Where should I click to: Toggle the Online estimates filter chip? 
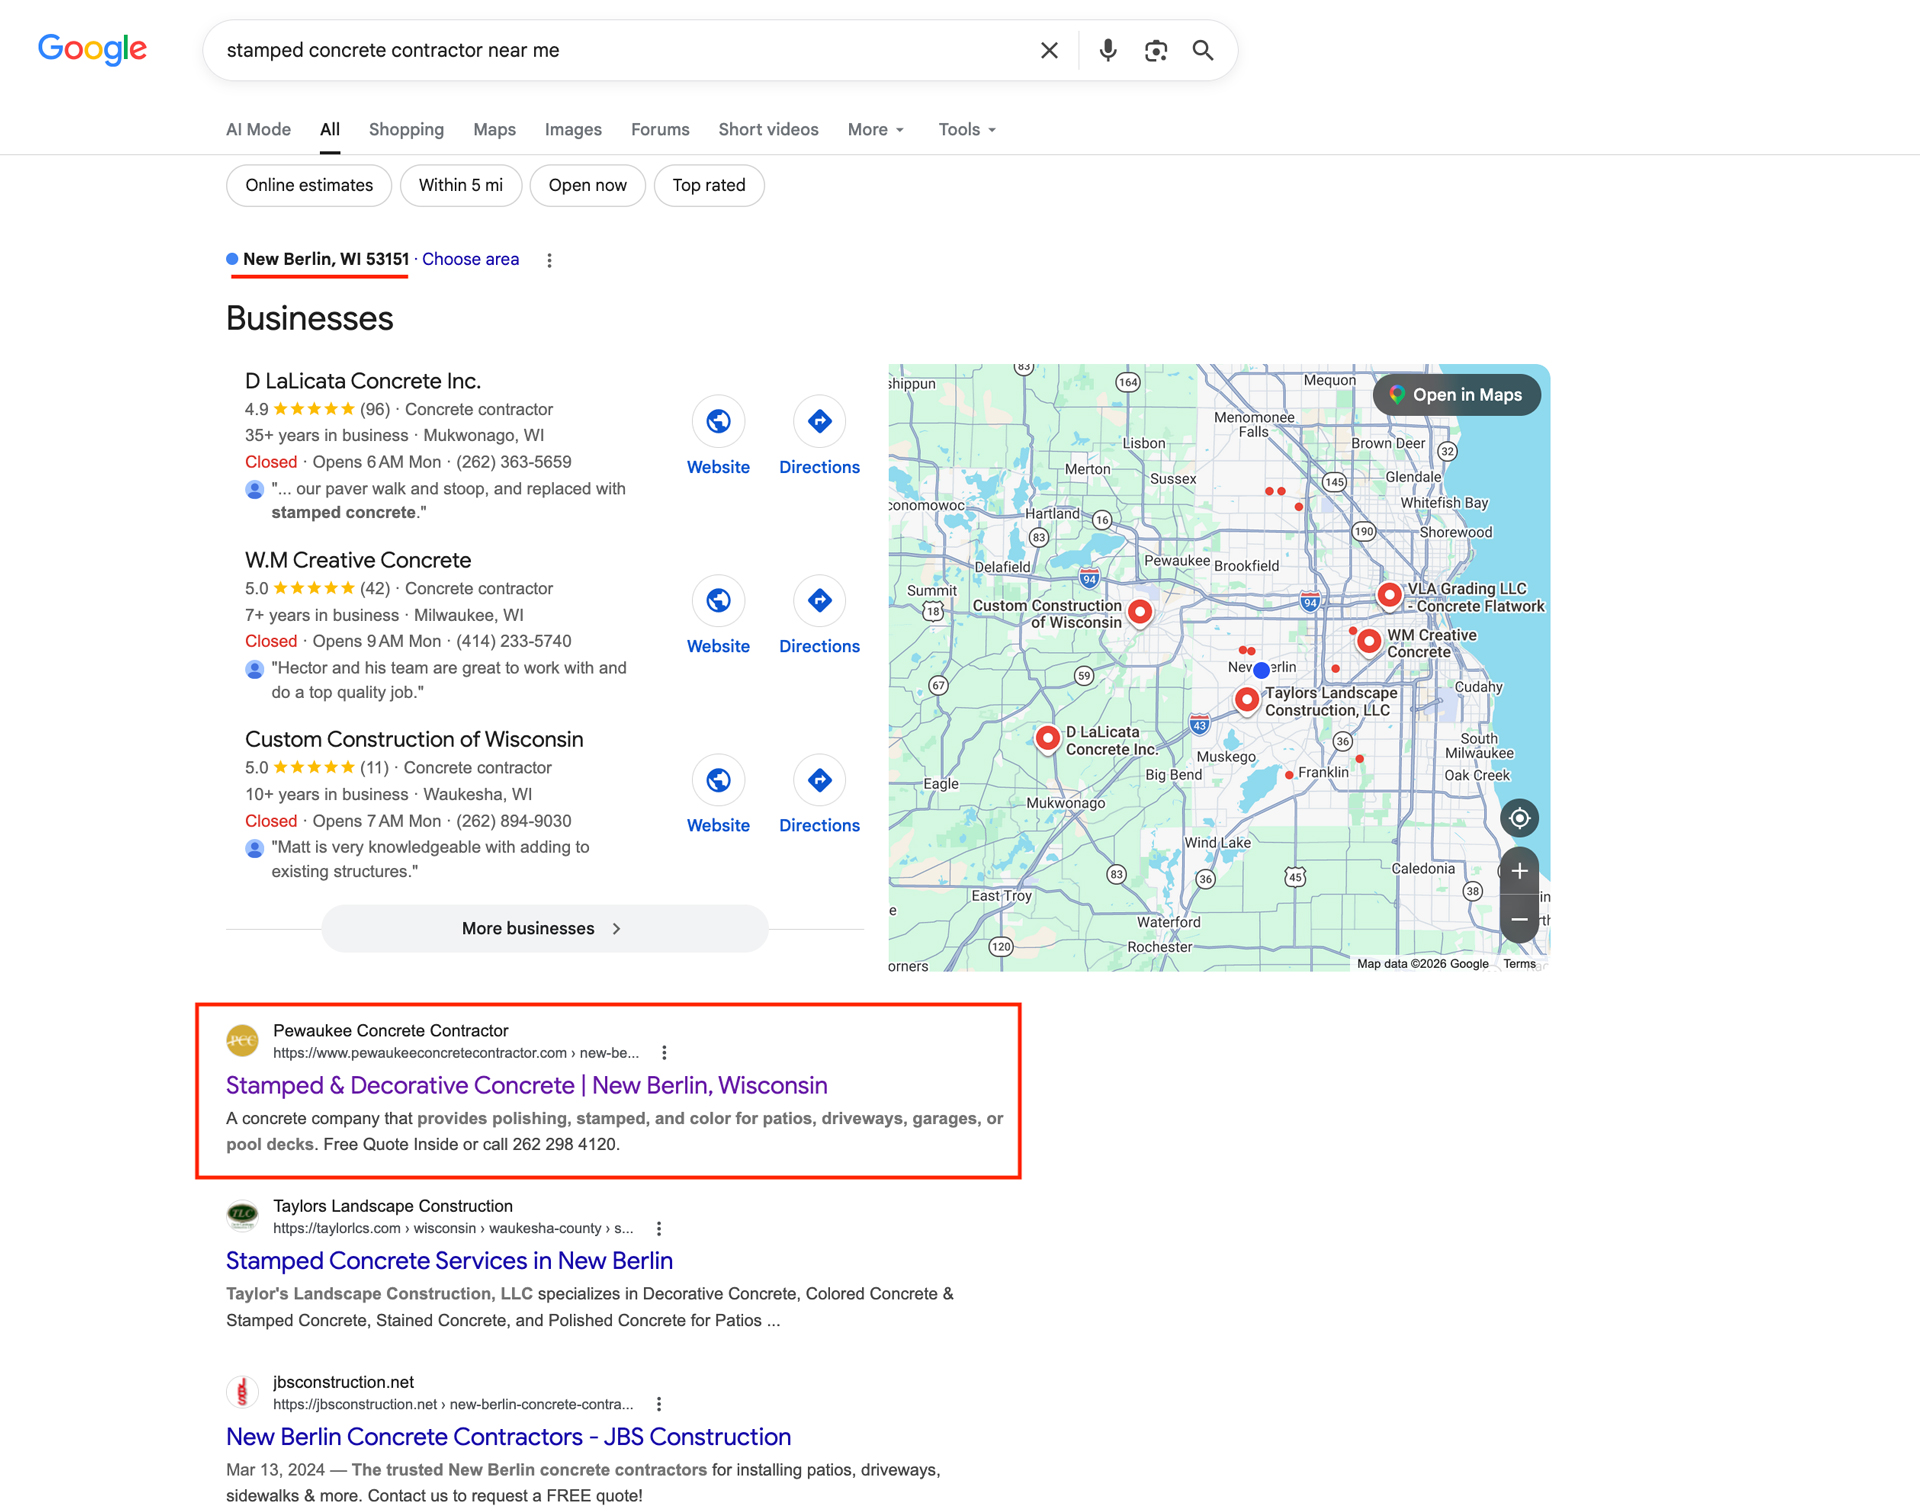309,185
